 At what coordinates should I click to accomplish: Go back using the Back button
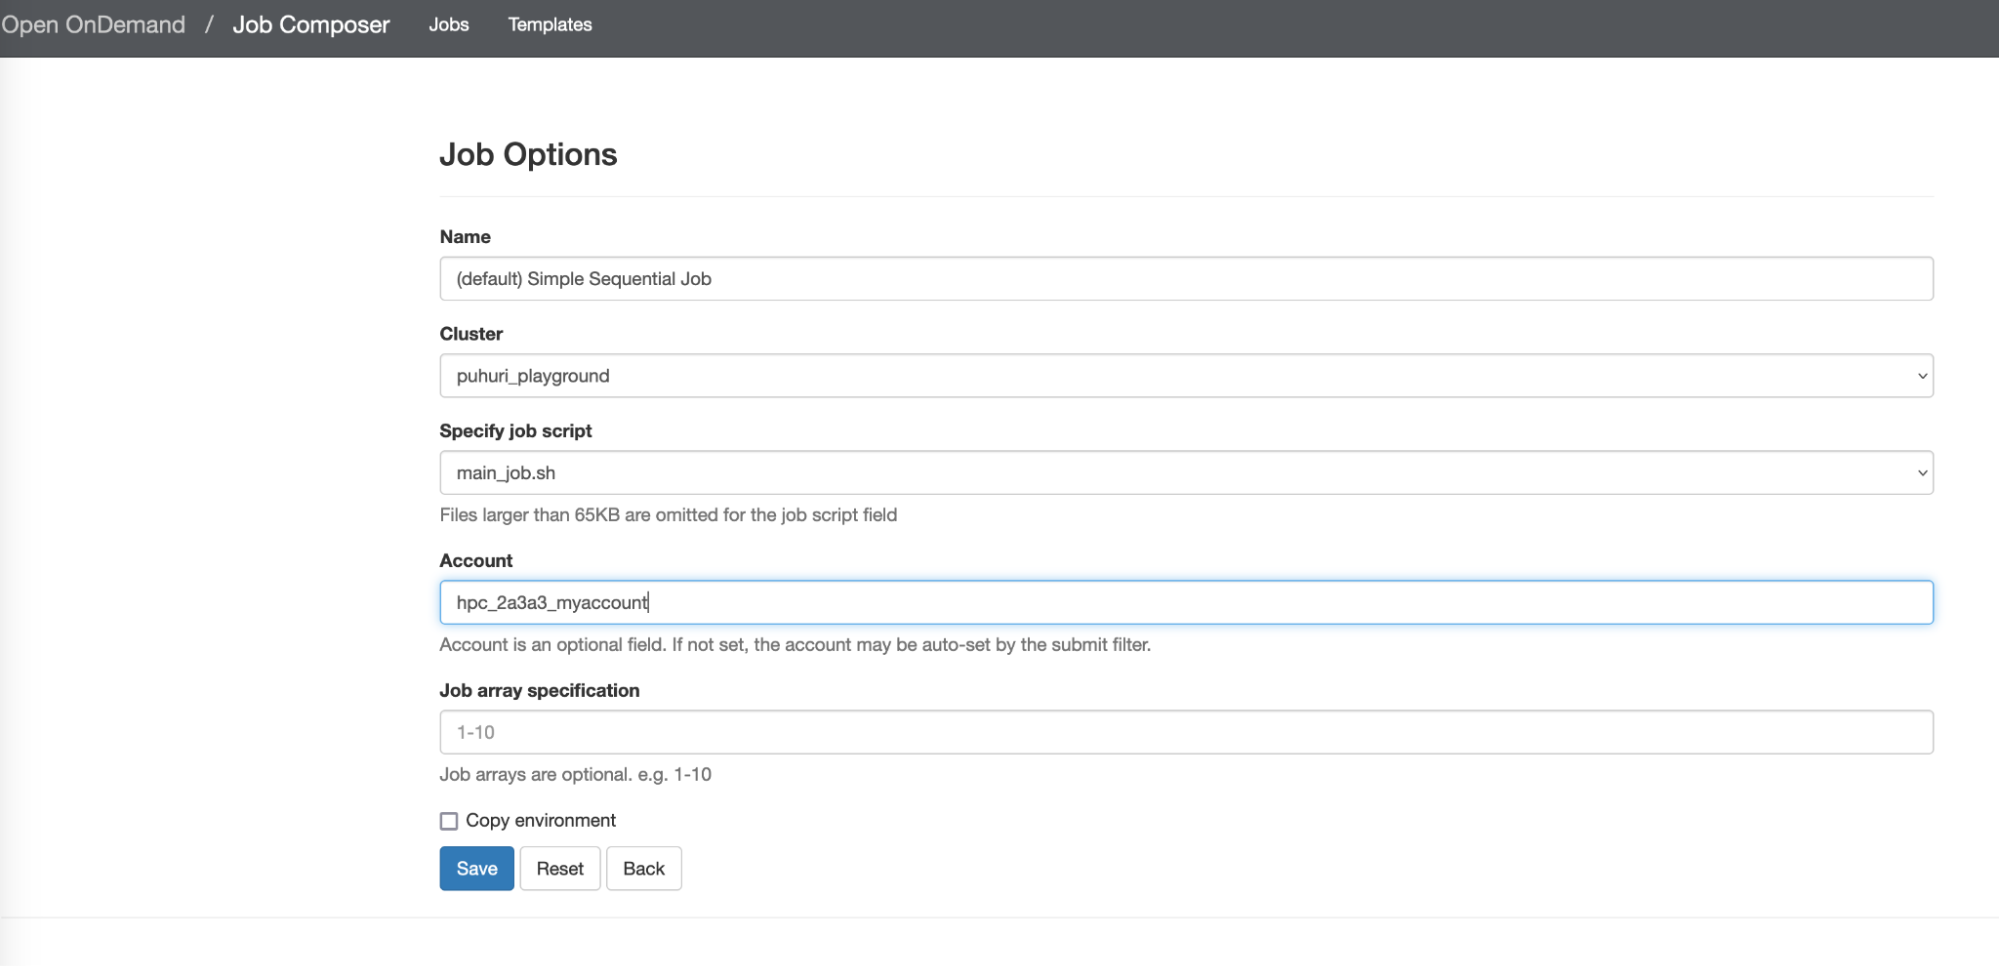click(643, 869)
